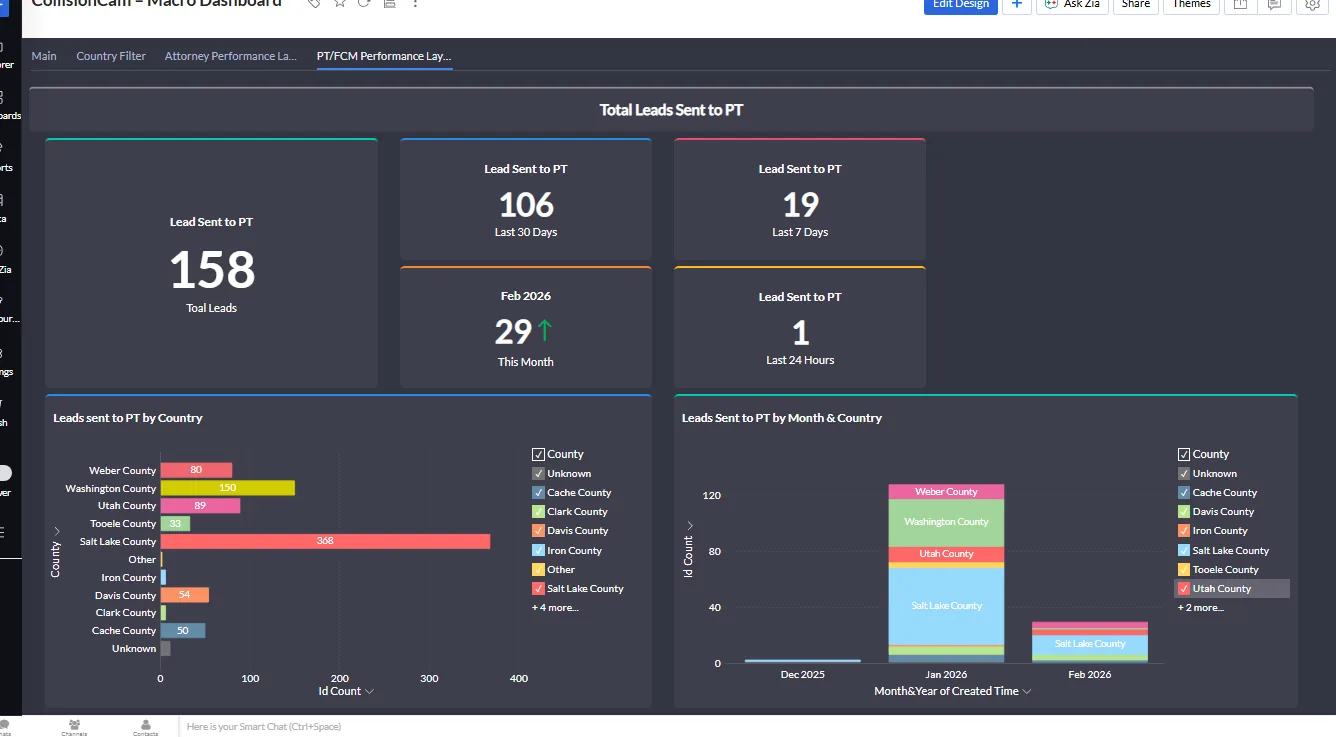Image resolution: width=1336 pixels, height=737 pixels.
Task: Uncheck Unknown in the right chart legend
Action: coord(1184,474)
